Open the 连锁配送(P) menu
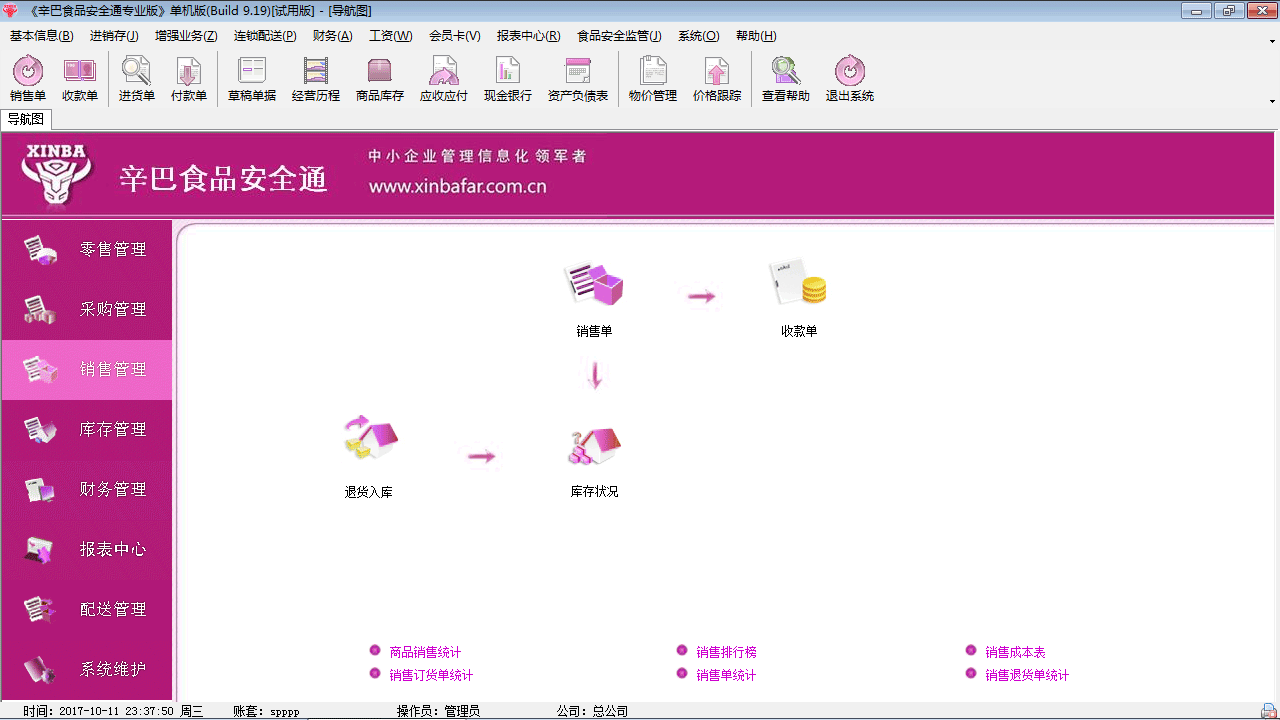This screenshot has height=720, width=1280. coord(265,36)
